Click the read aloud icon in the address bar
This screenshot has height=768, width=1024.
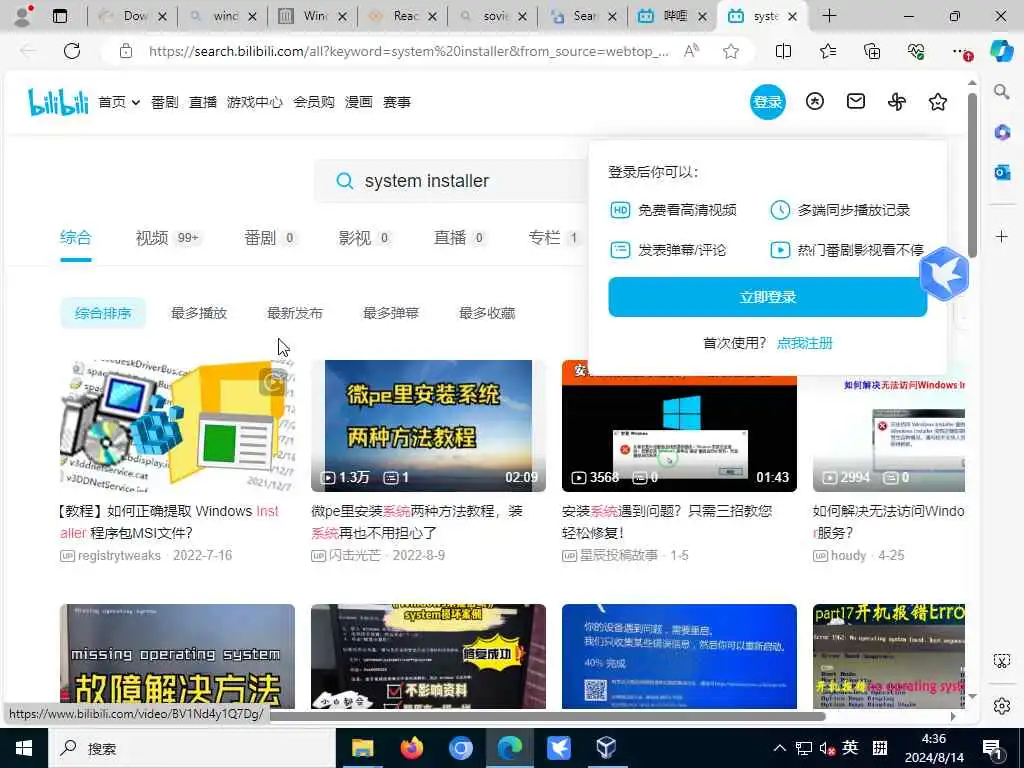pos(691,51)
